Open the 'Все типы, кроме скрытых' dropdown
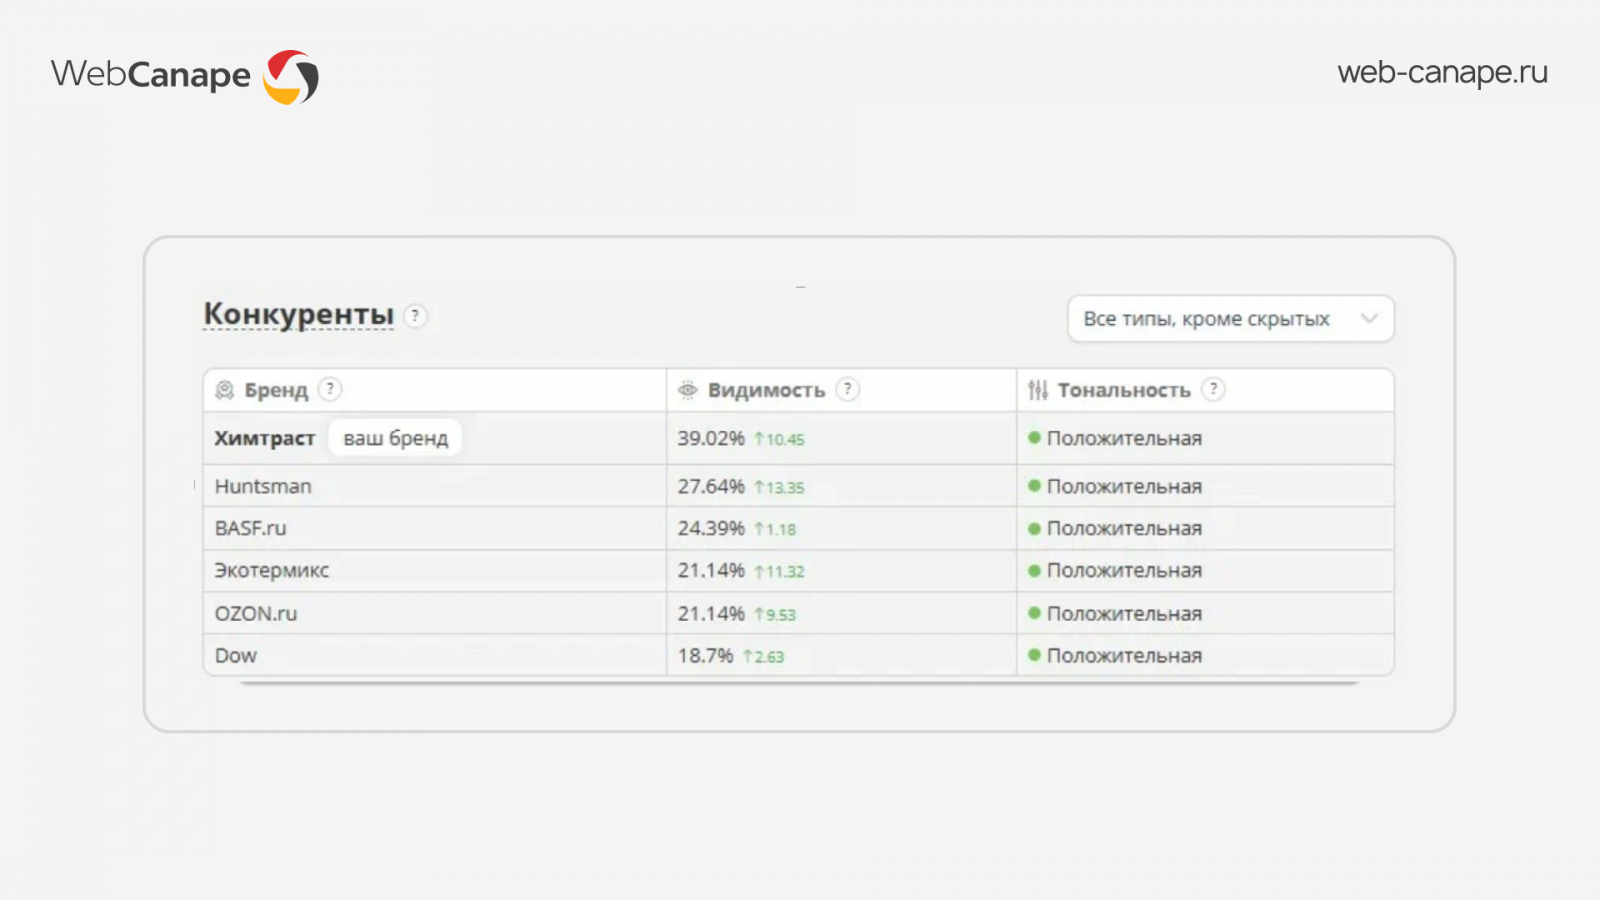Image resolution: width=1600 pixels, height=900 pixels. 1231,319
